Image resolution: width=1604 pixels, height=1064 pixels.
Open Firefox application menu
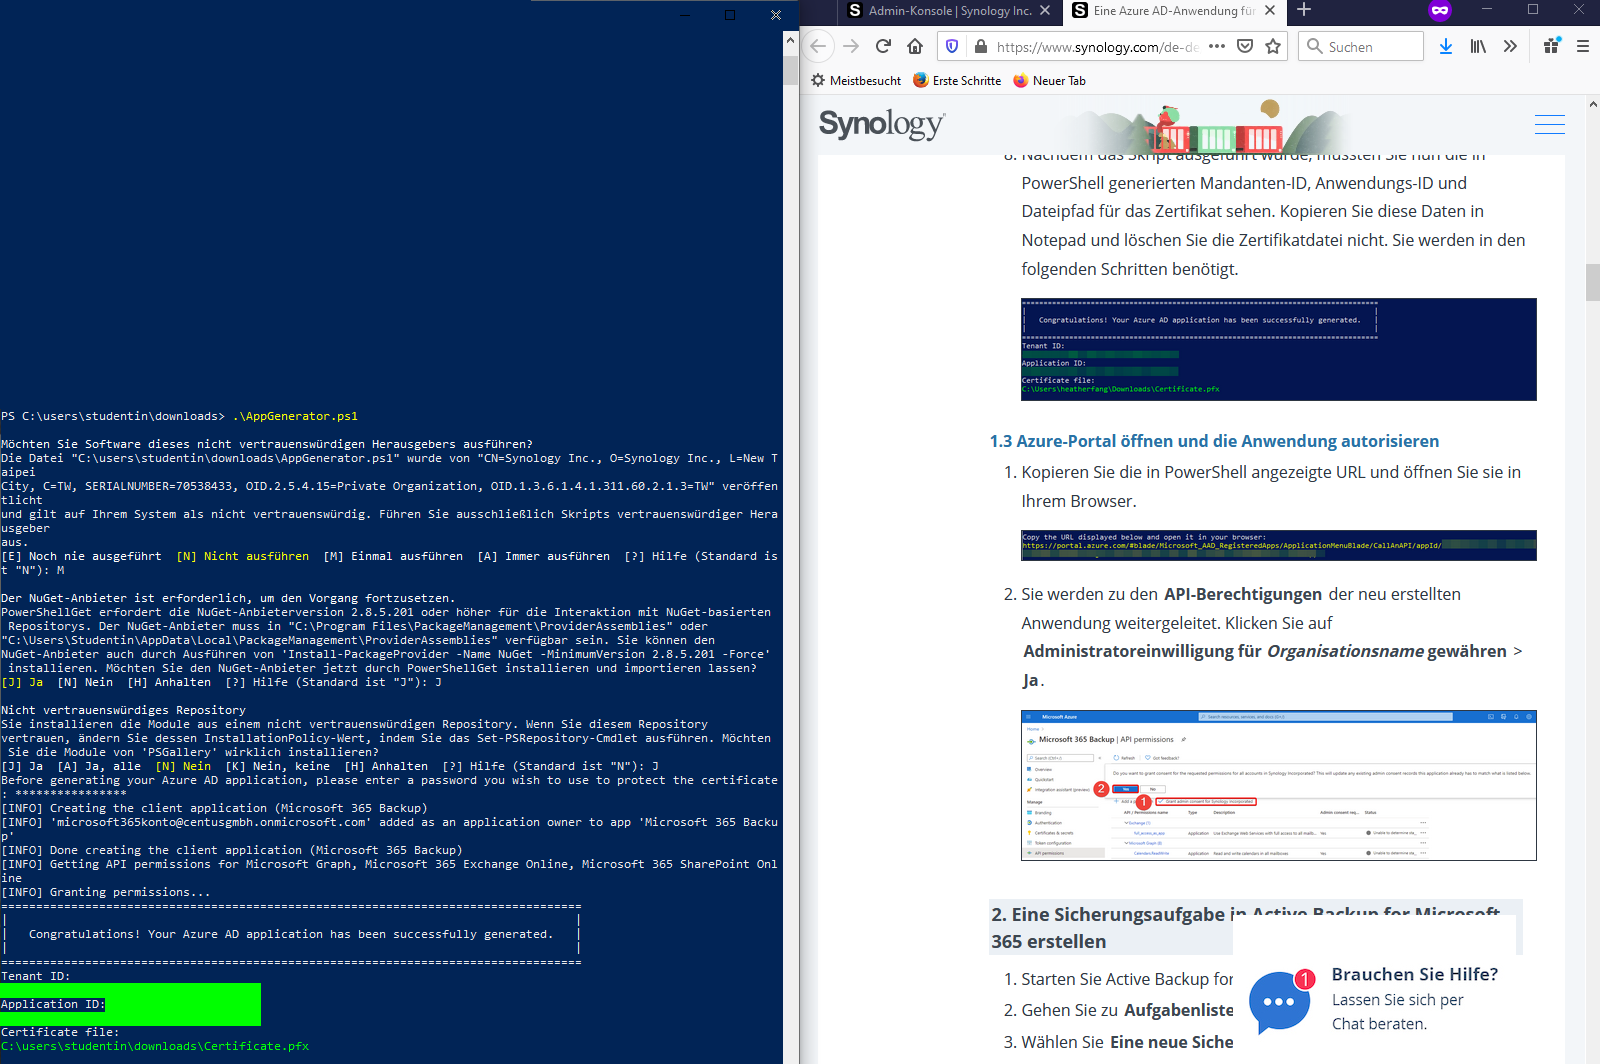pyautogui.click(x=1583, y=46)
